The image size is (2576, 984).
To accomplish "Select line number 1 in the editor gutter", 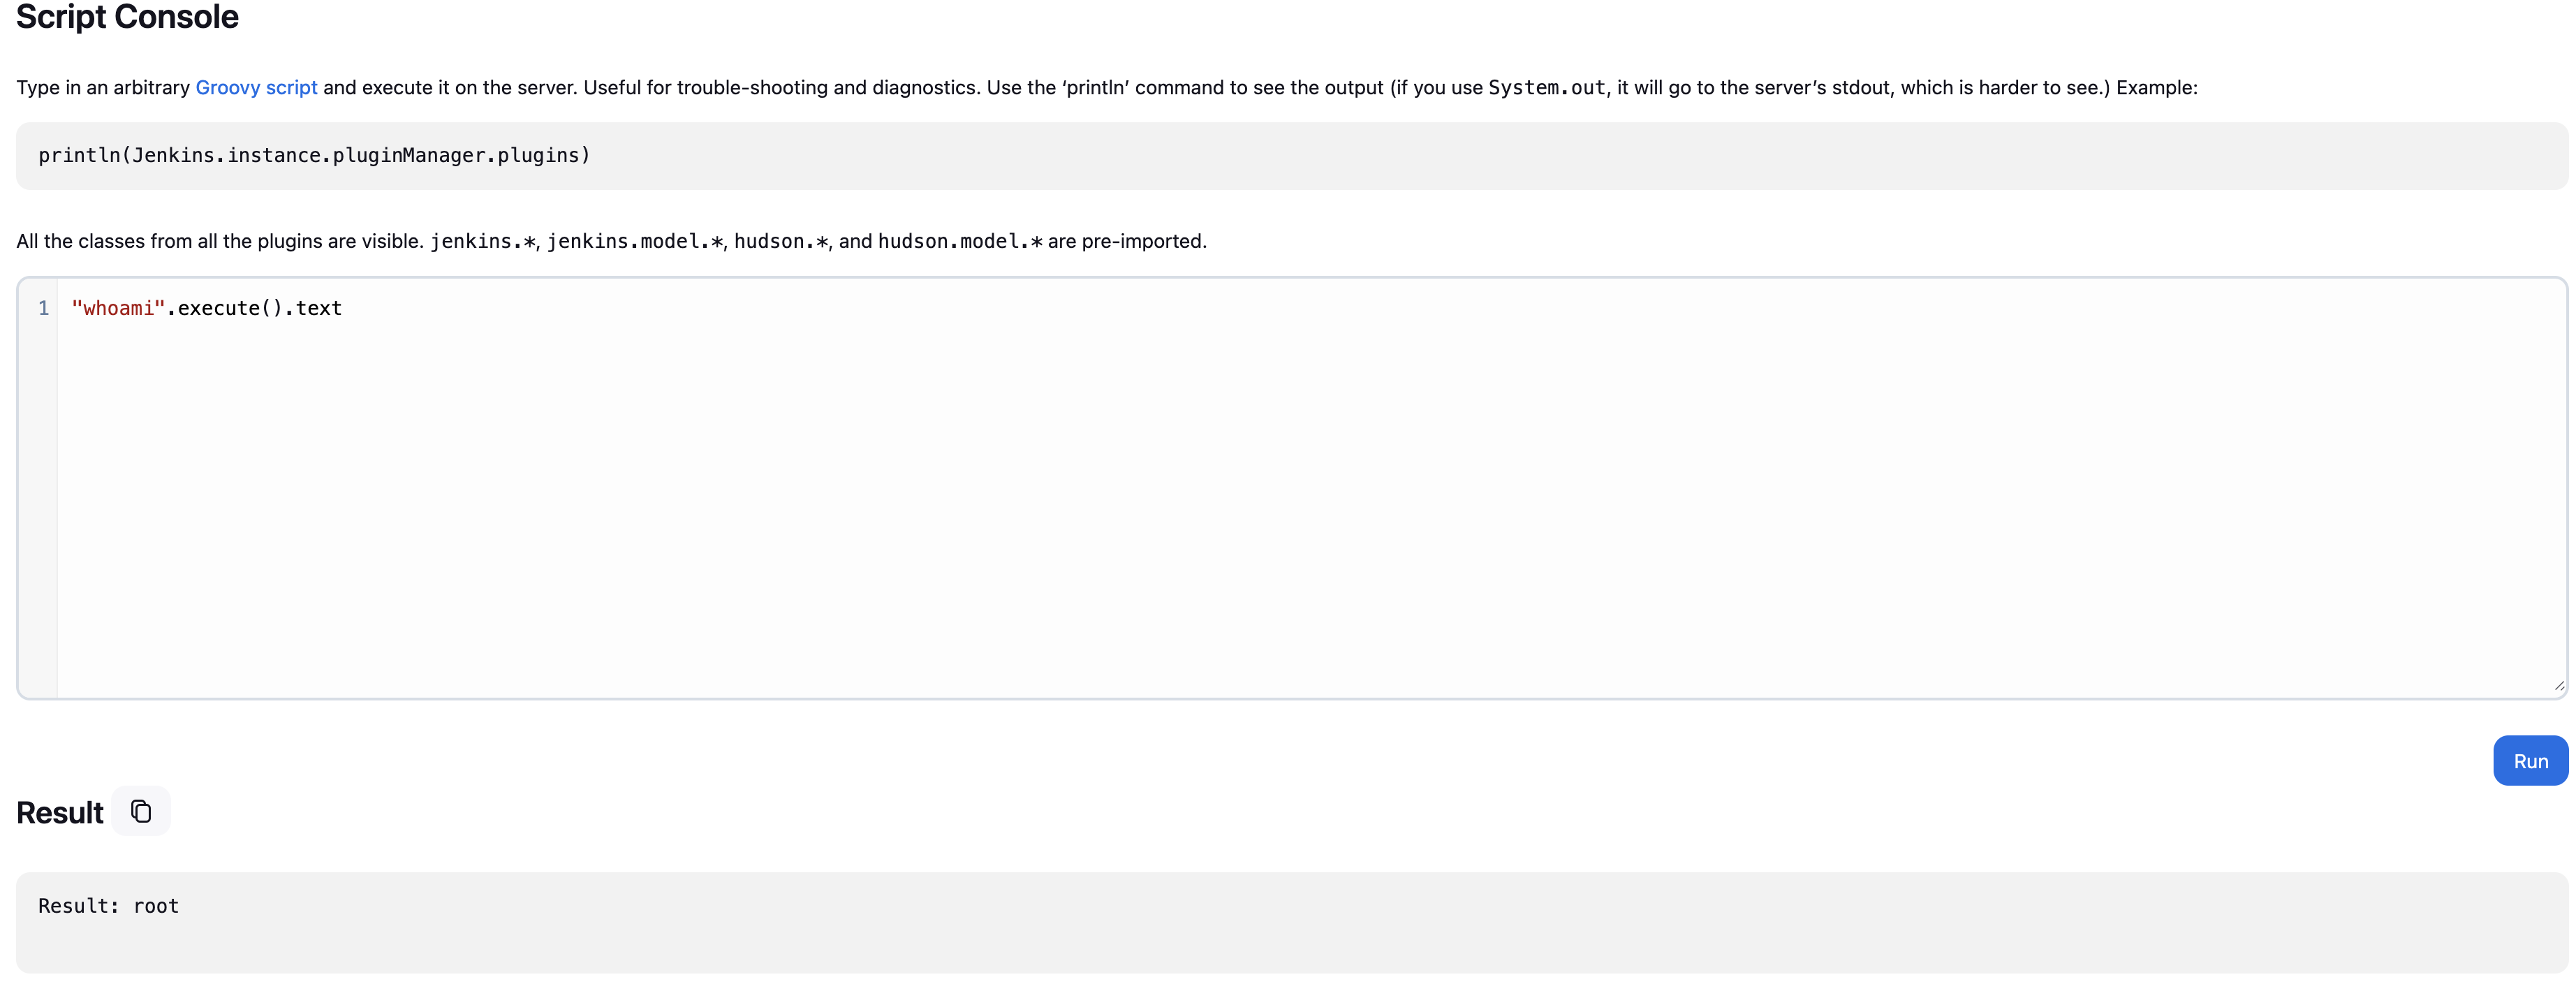I will click(x=43, y=308).
